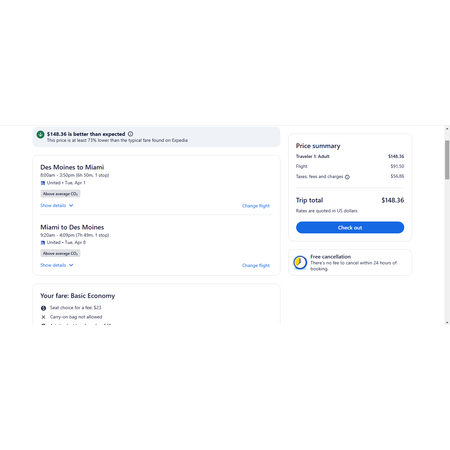This screenshot has height=450, width=450.
Task: Click United logo on Des Moines to Miami
Action: pos(43,183)
